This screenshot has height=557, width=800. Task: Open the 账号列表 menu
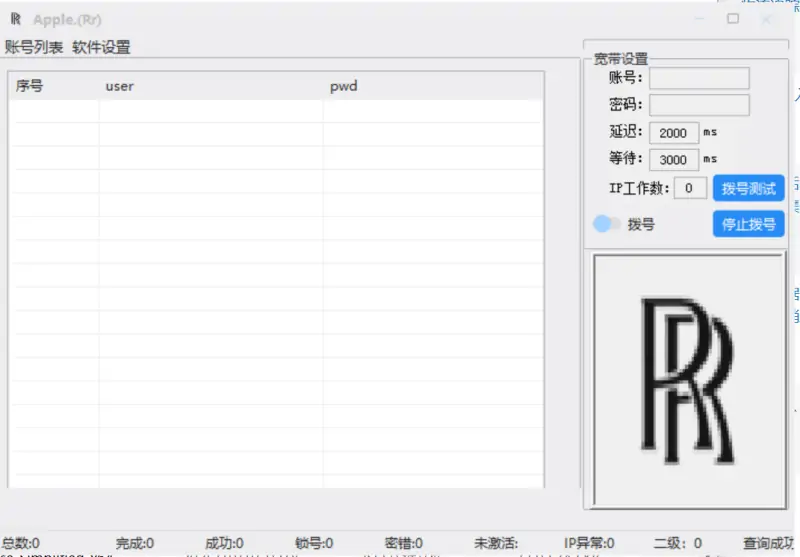(34, 47)
